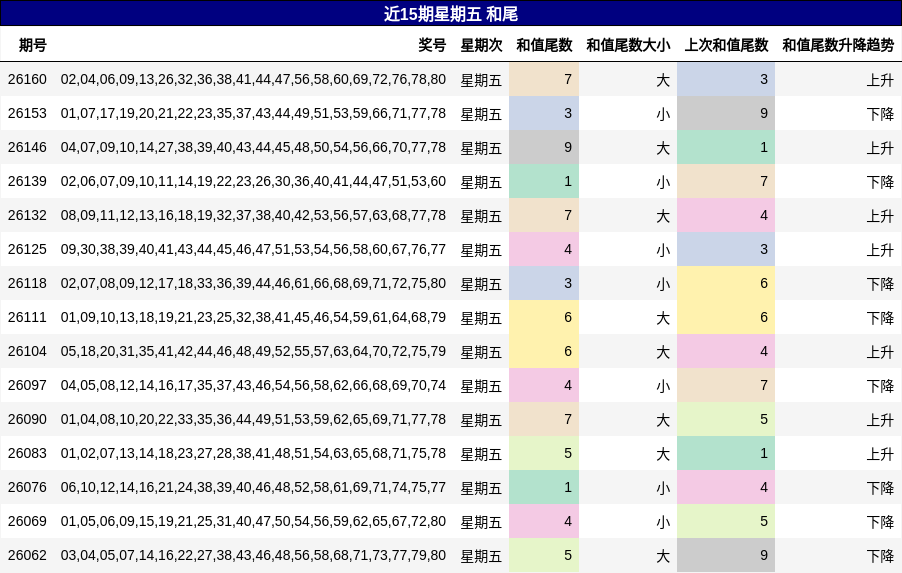The width and height of the screenshot is (902, 573).
Task: Click 上升 trend cell in row 26083
Action: coord(838,453)
